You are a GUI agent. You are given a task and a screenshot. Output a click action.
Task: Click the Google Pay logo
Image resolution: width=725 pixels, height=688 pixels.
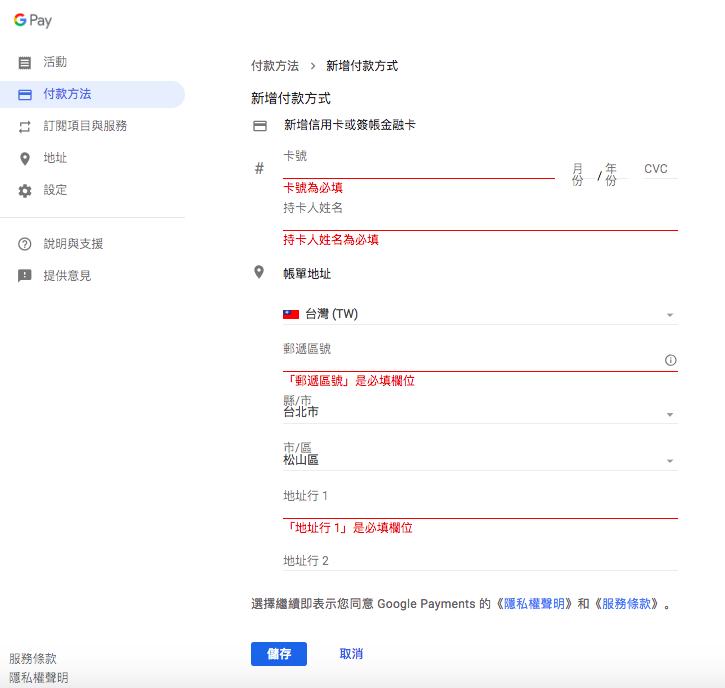tap(33, 20)
